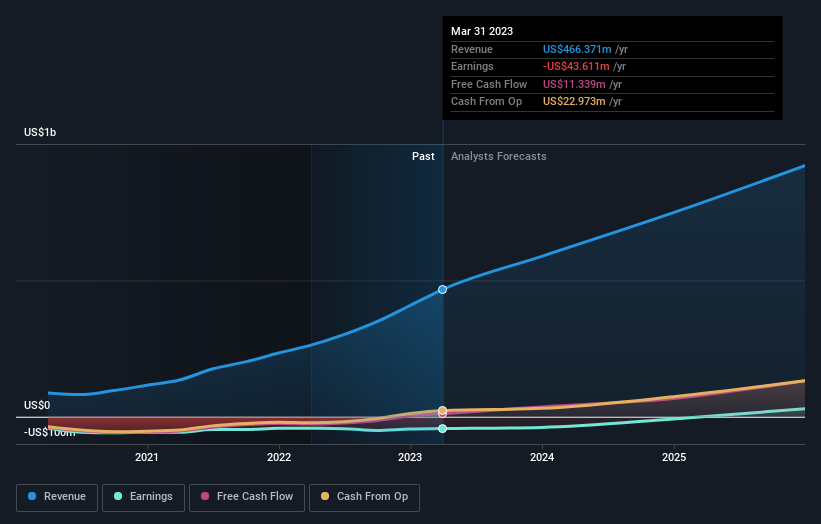Click the Cash From Op label in tooltip
This screenshot has height=524, width=821.
pyautogui.click(x=486, y=102)
